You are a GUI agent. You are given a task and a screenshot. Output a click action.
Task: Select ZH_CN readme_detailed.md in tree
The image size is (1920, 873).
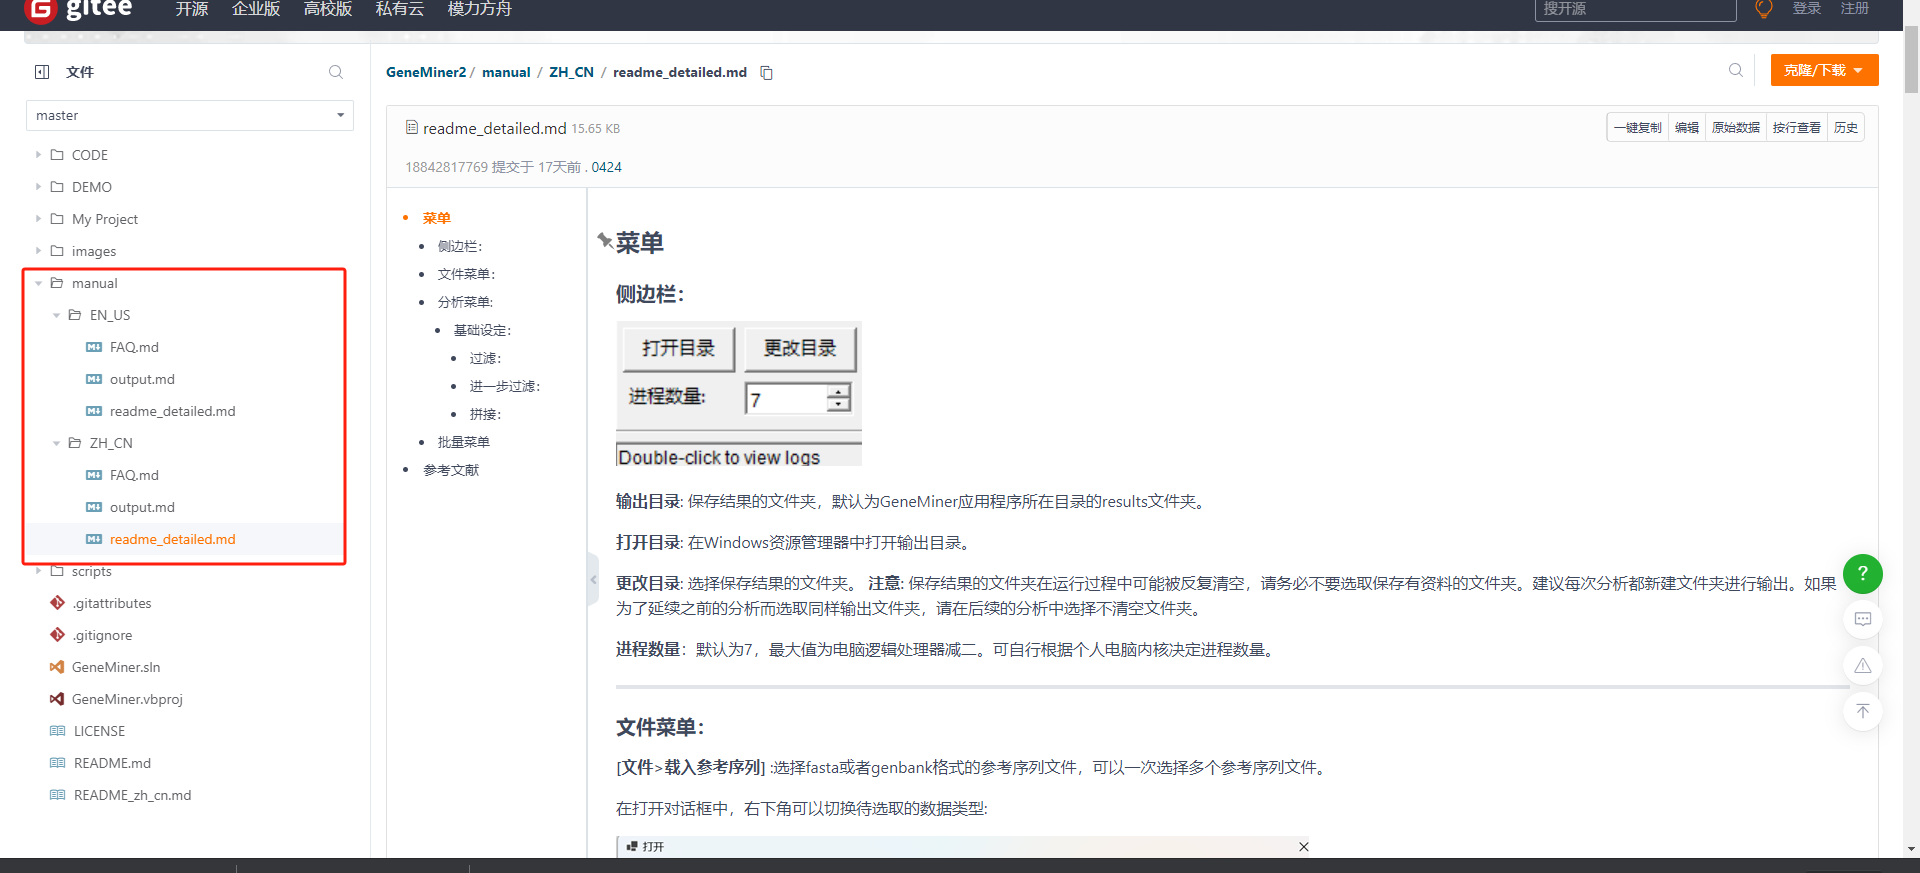pos(172,539)
